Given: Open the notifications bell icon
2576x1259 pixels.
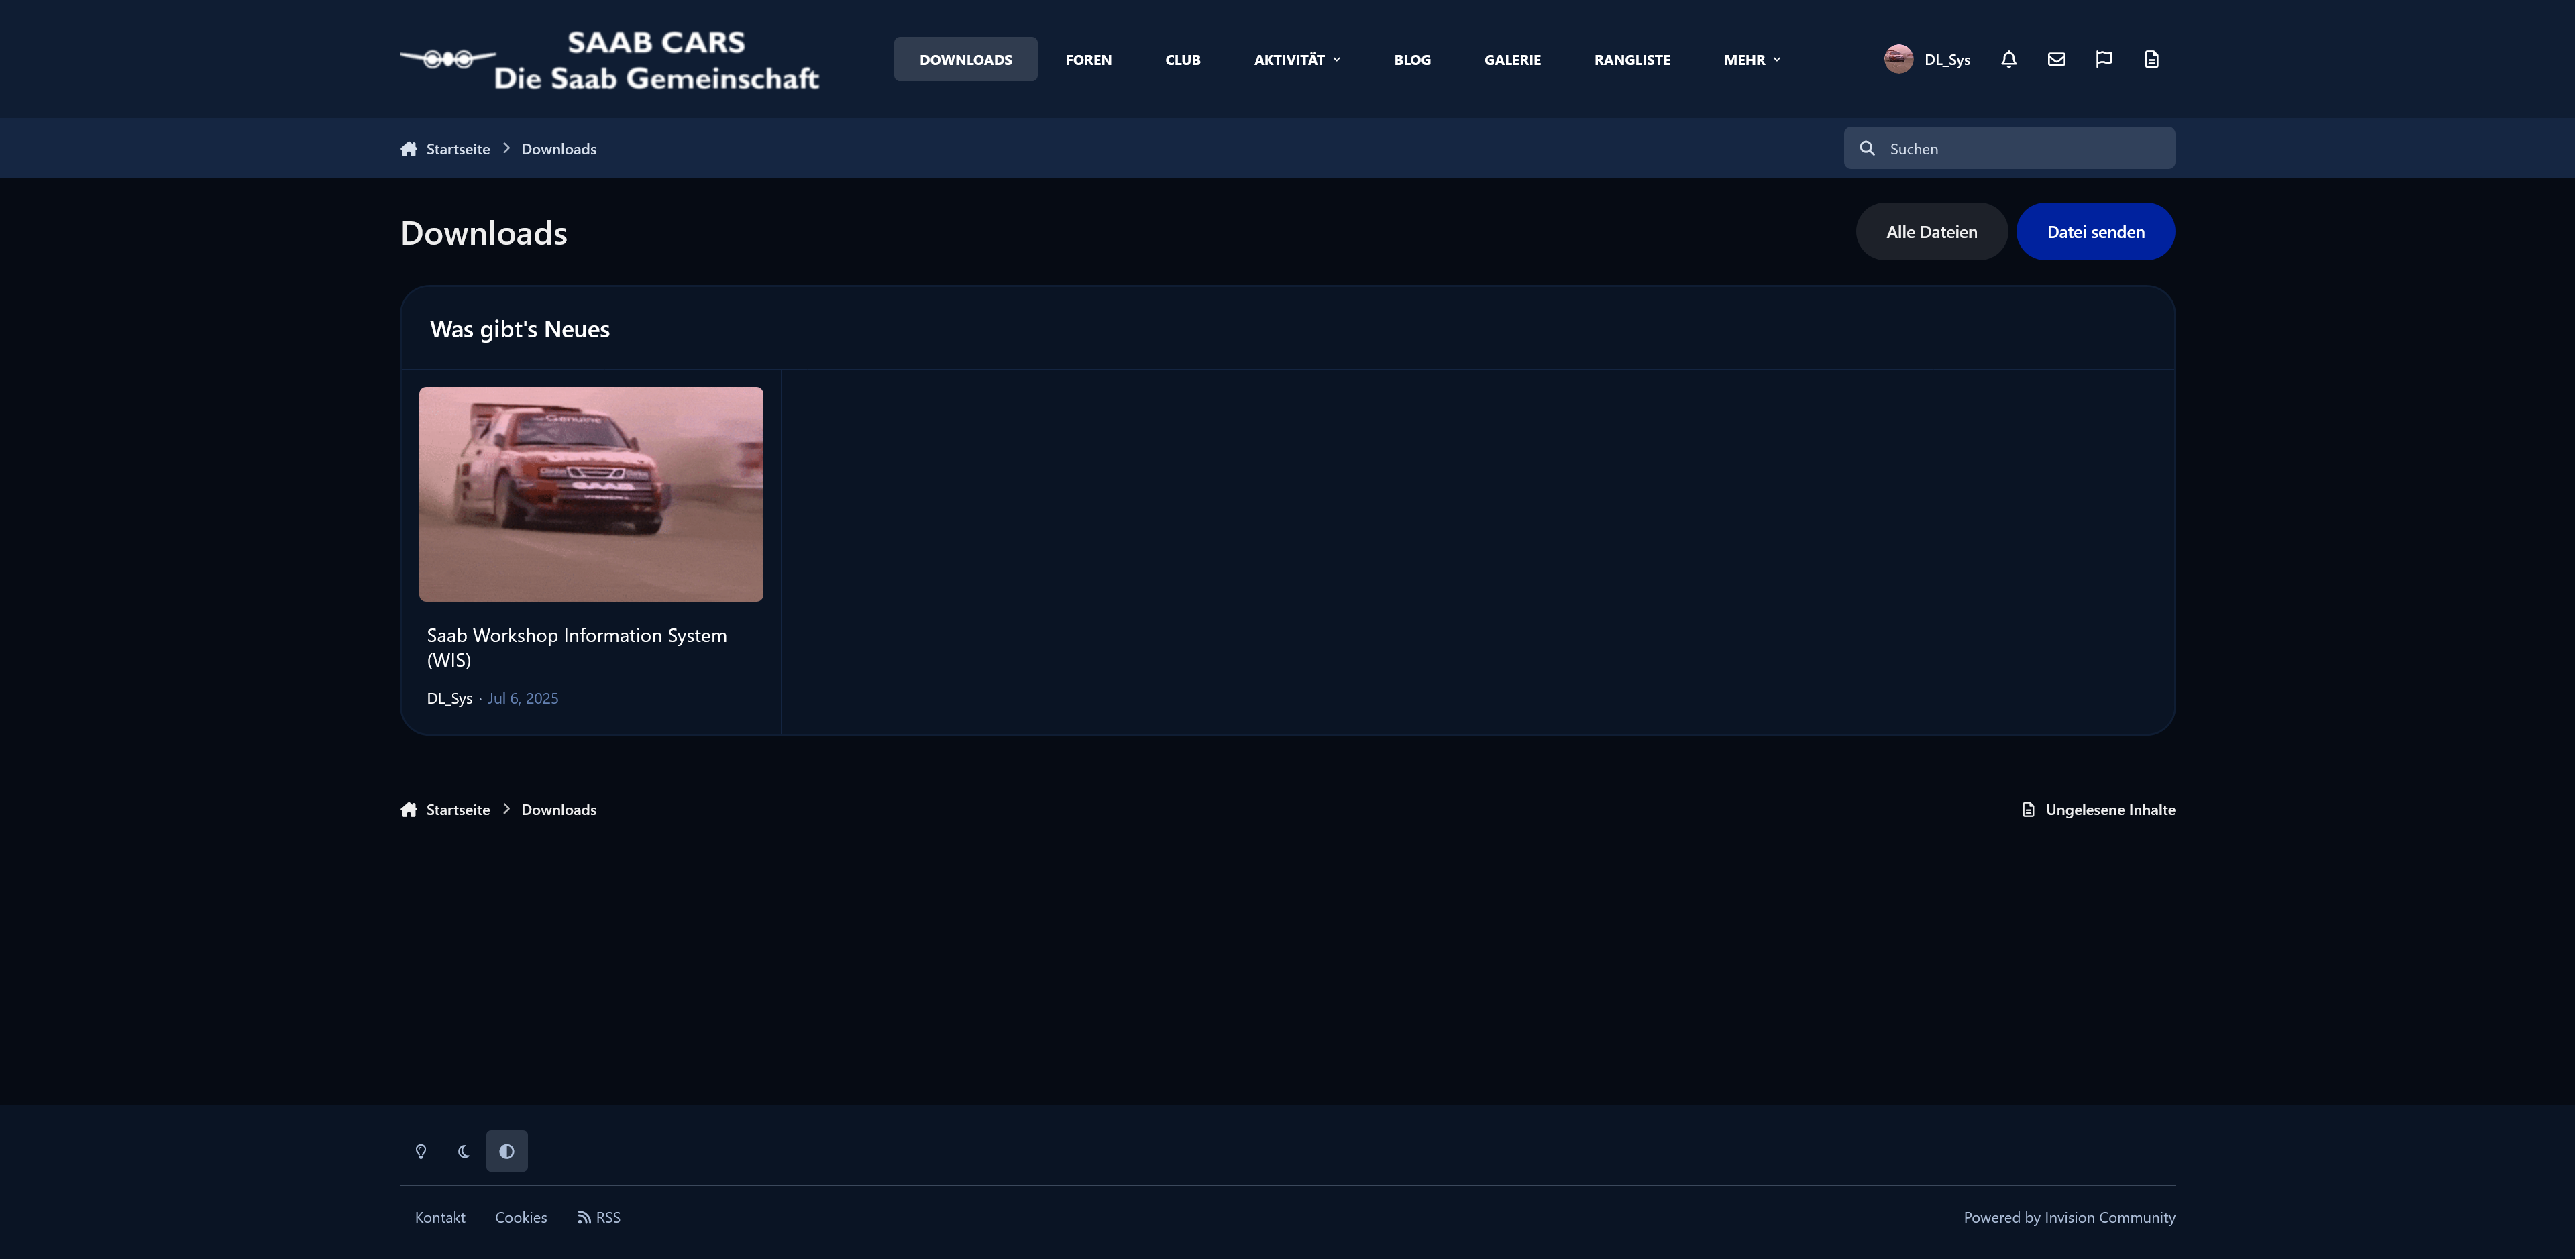Looking at the screenshot, I should pyautogui.click(x=2008, y=59).
